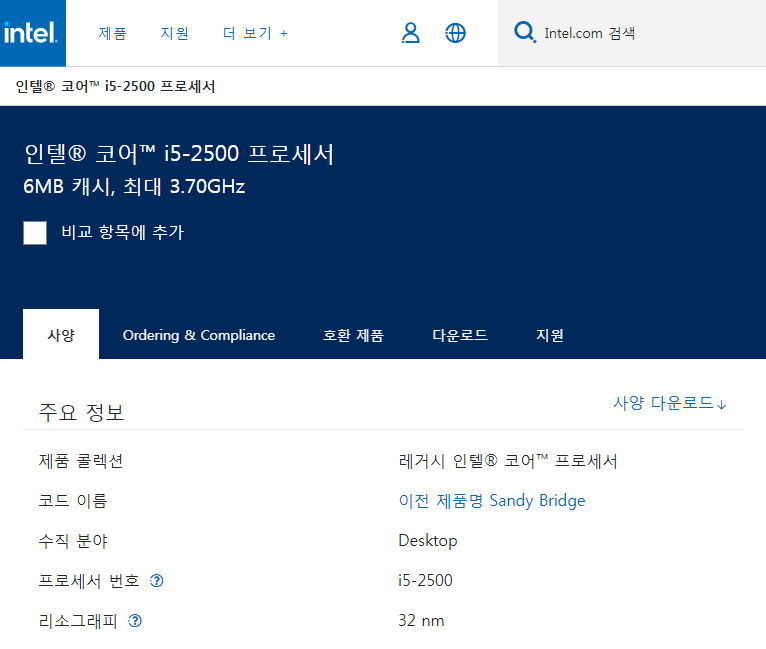Open 이전 제품명 Sandy Bridge link

pyautogui.click(x=492, y=501)
